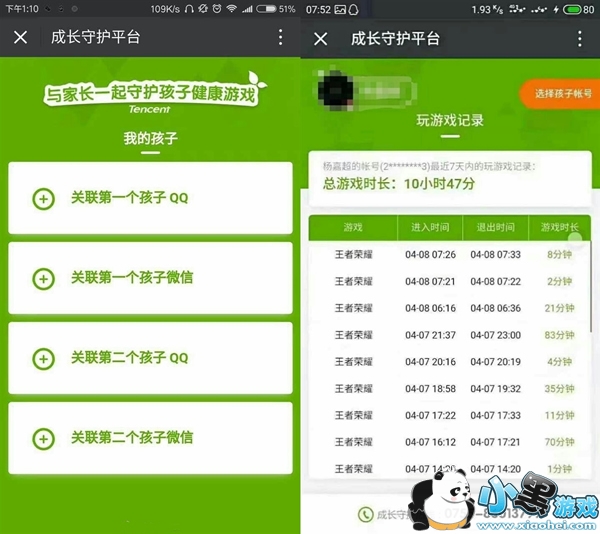Tap the alarm icon in left status bar
The image size is (600, 534).
pyautogui.click(x=217, y=8)
